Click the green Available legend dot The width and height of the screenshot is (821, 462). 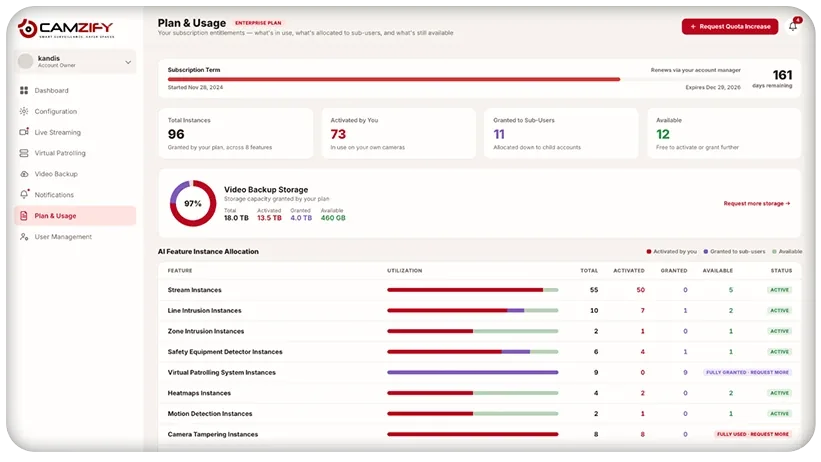pos(774,252)
